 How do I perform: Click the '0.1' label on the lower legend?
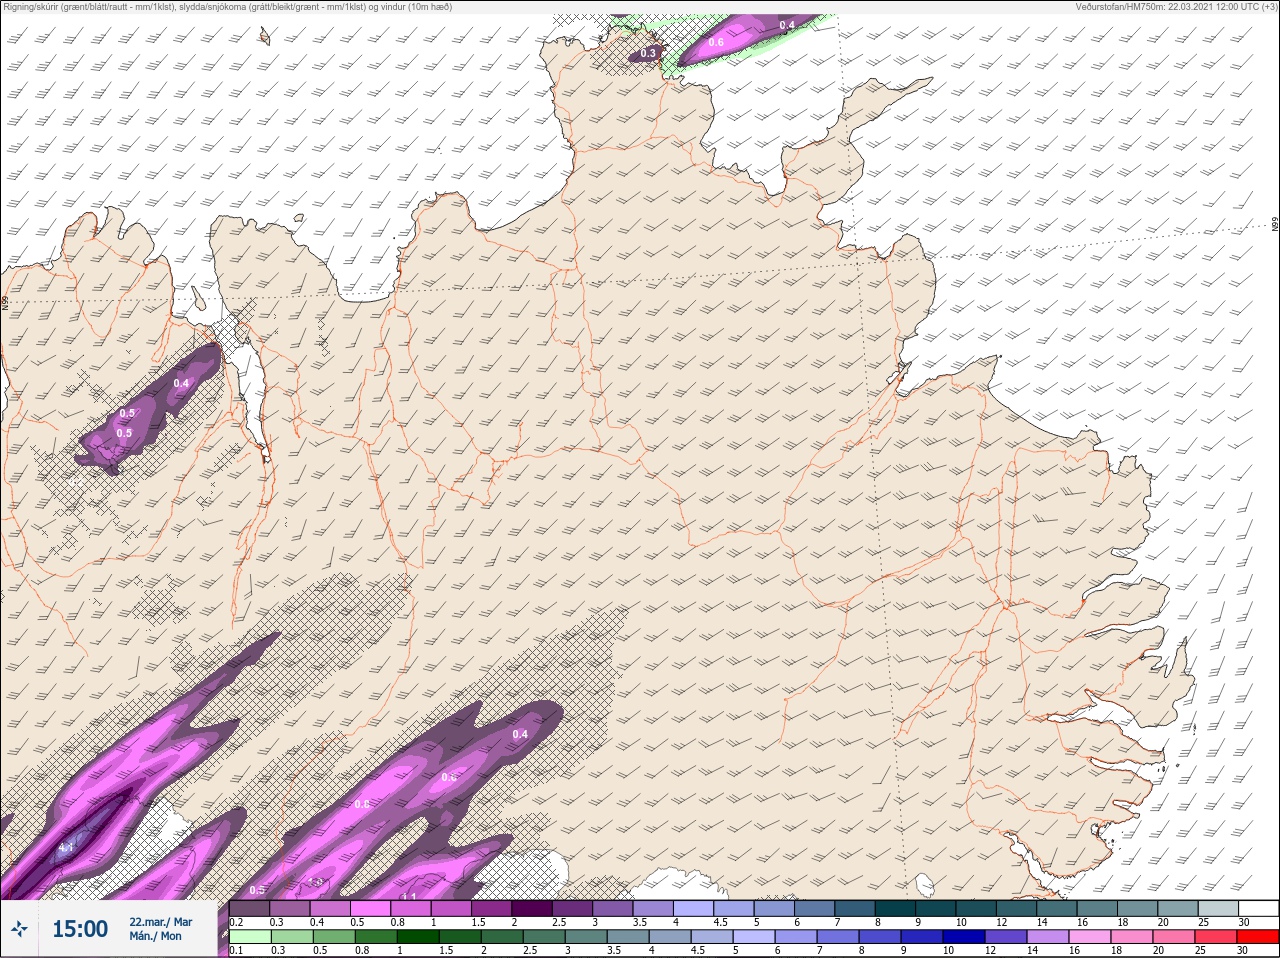[x=236, y=950]
